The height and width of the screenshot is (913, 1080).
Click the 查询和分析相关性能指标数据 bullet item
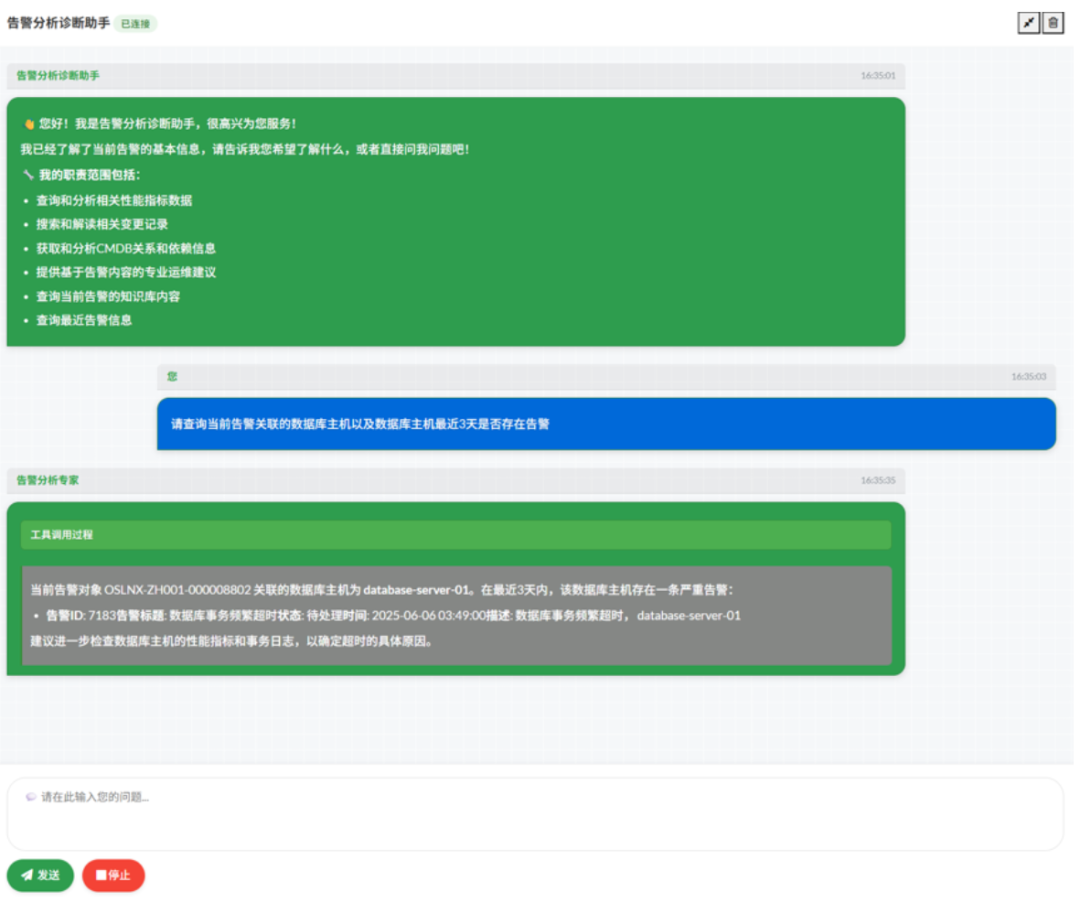(114, 201)
